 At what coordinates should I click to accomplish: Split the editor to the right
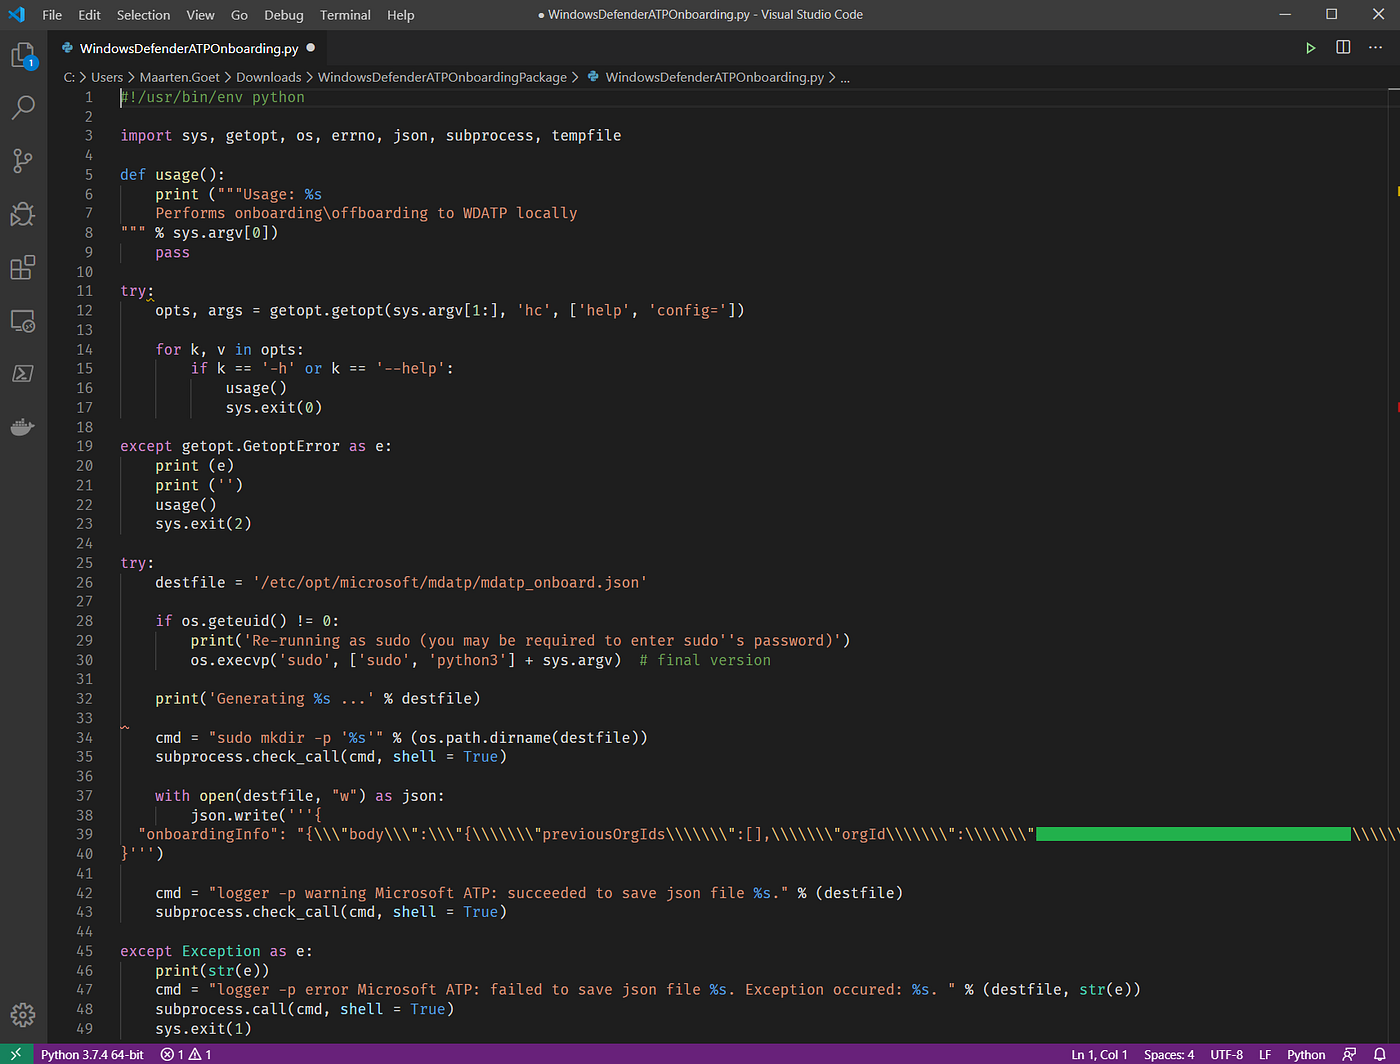[x=1343, y=48]
